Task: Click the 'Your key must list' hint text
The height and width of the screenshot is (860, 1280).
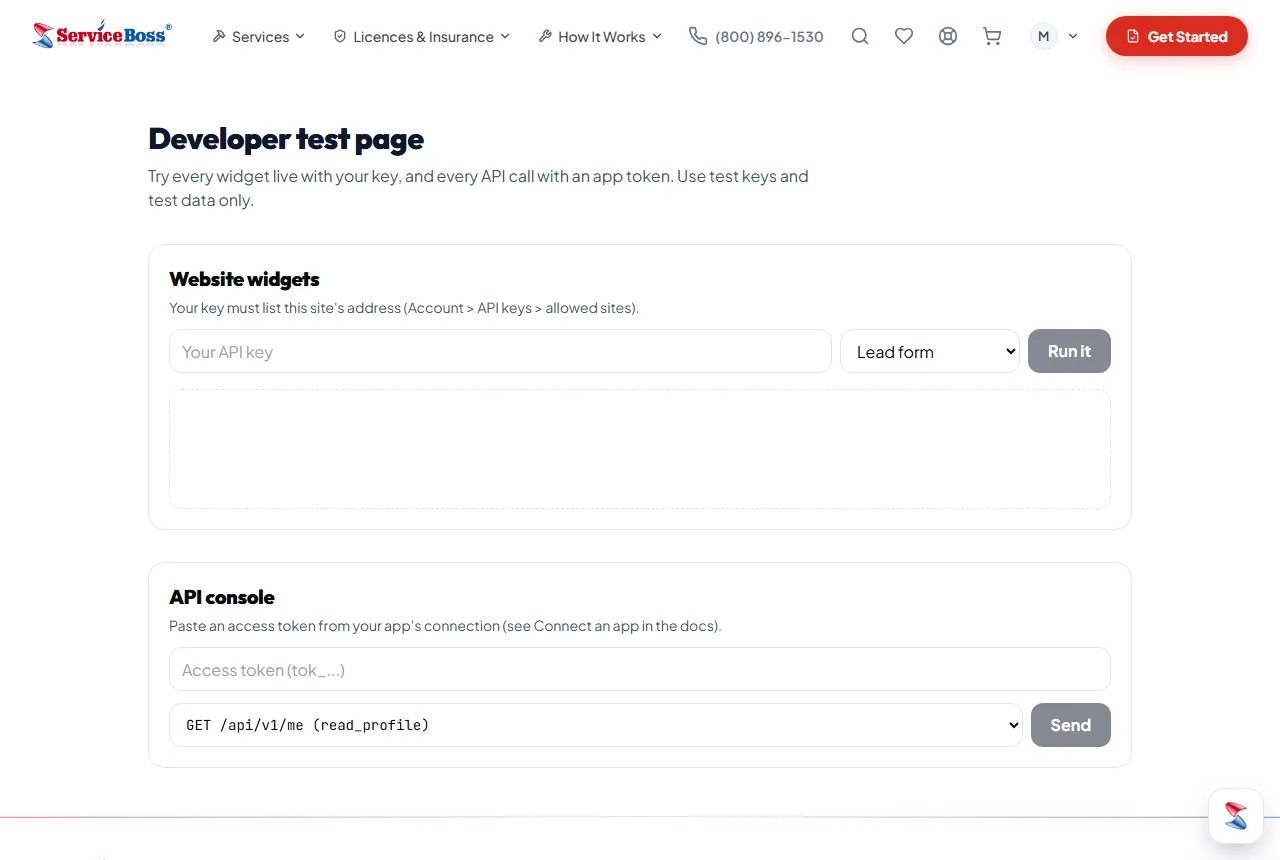Action: pos(404,308)
